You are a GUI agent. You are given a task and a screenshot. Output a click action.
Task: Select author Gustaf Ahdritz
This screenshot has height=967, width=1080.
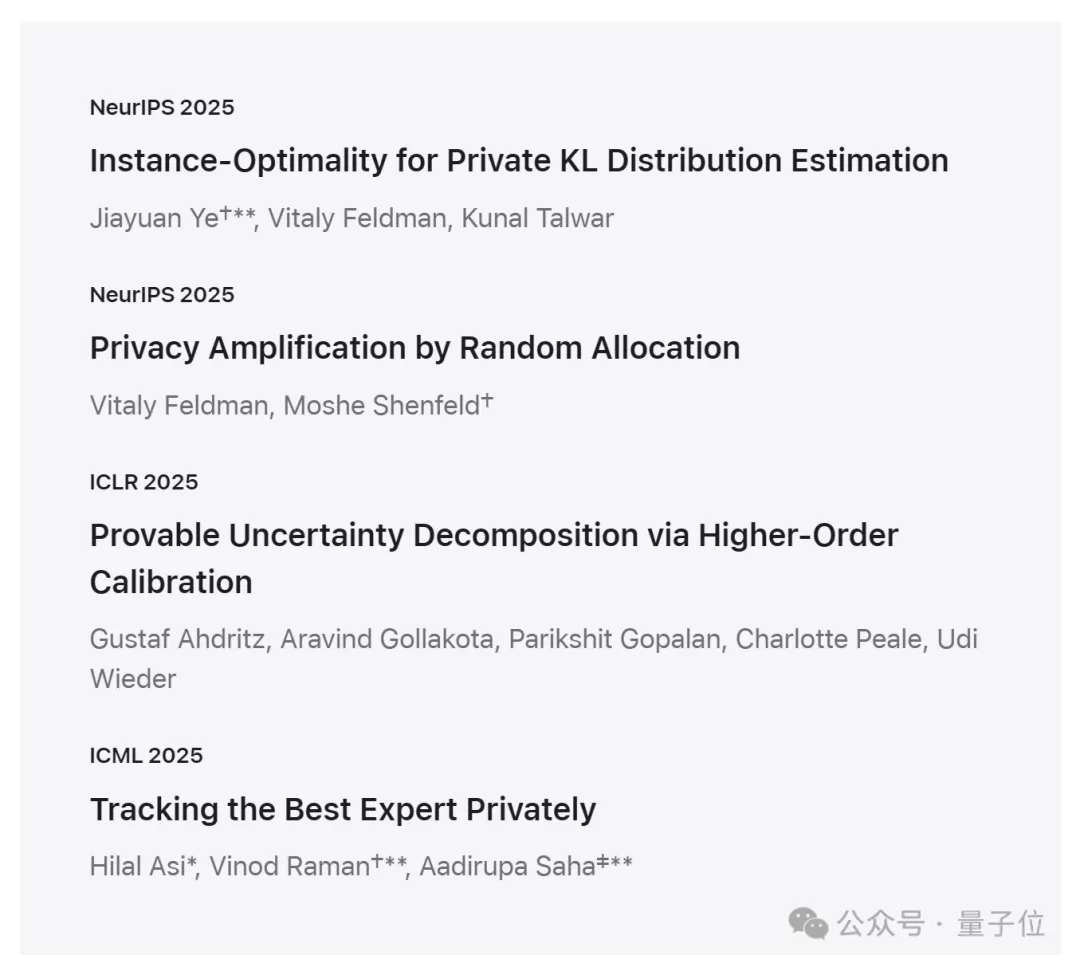pos(177,640)
